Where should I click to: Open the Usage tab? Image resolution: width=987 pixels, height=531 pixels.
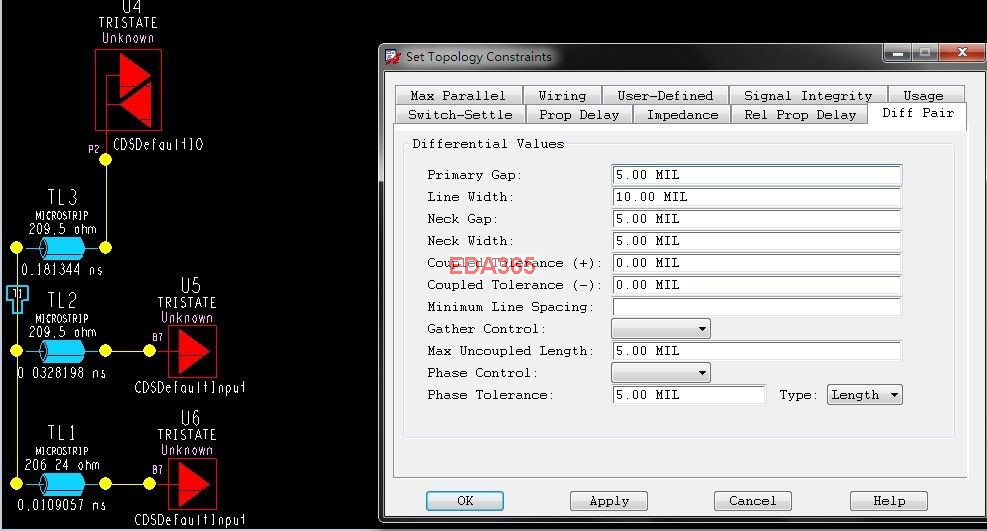pyautogui.click(x=923, y=95)
